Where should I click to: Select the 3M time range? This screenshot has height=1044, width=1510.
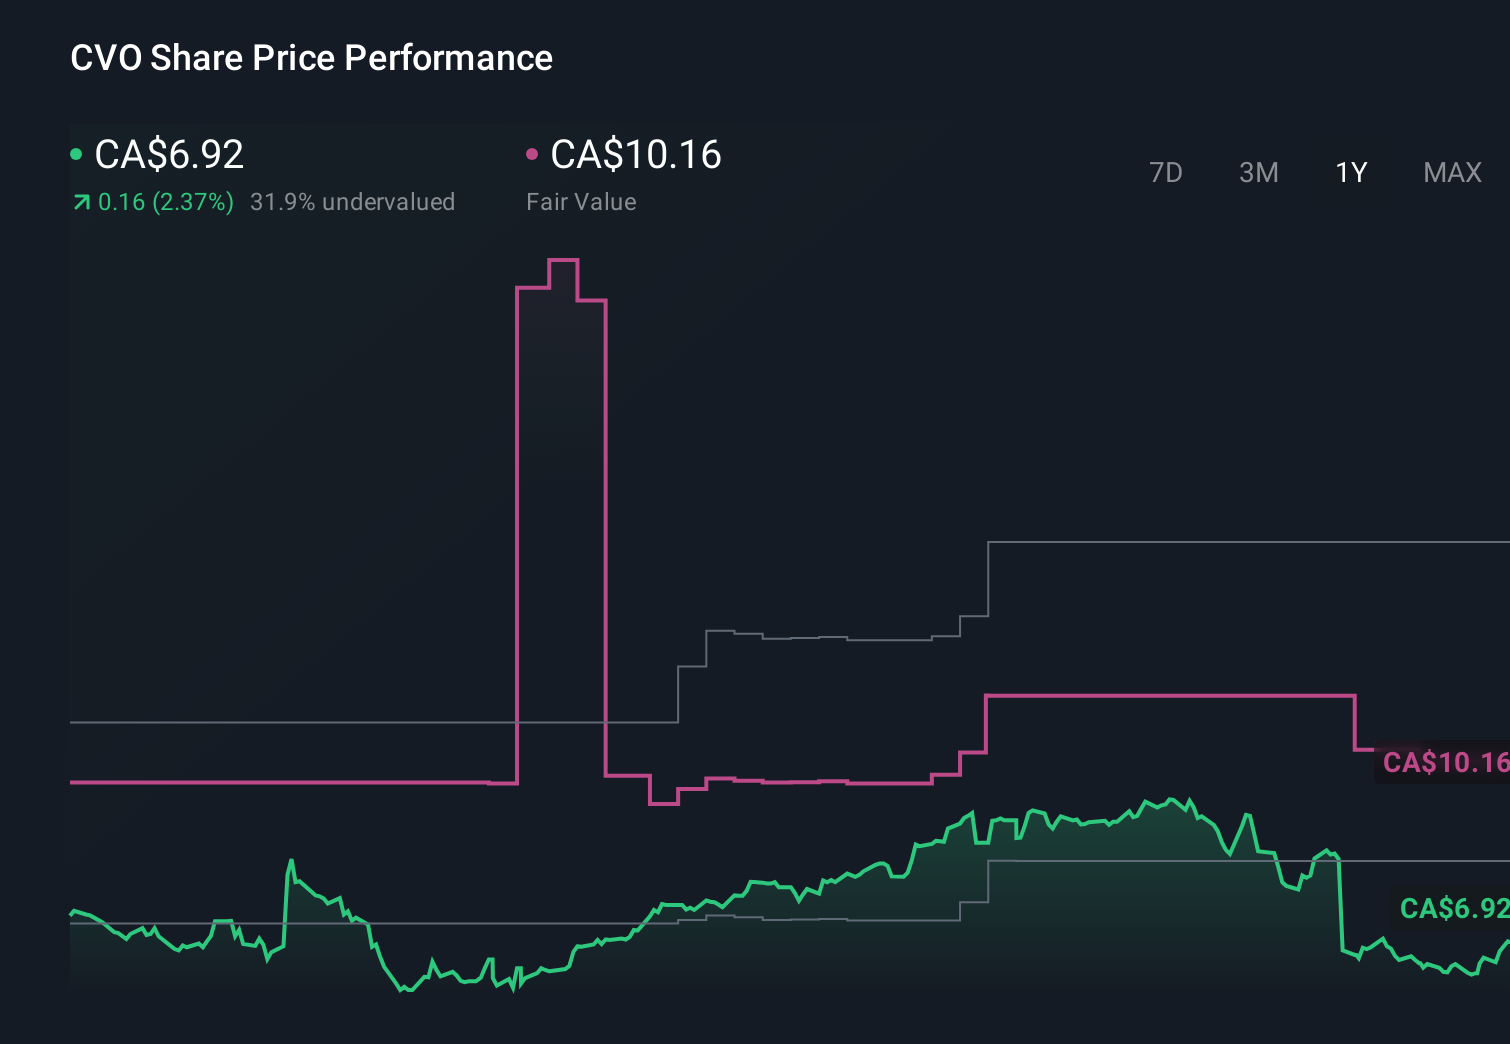(x=1258, y=172)
